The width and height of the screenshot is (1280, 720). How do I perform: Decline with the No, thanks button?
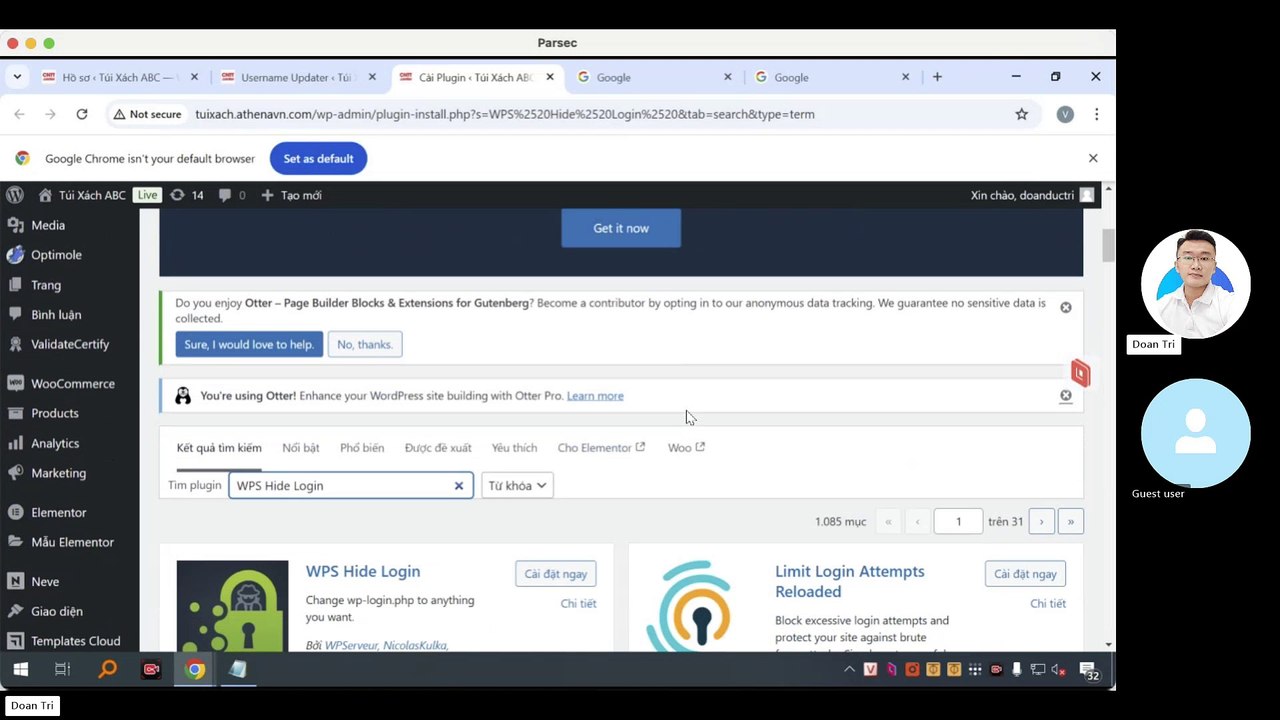365,344
